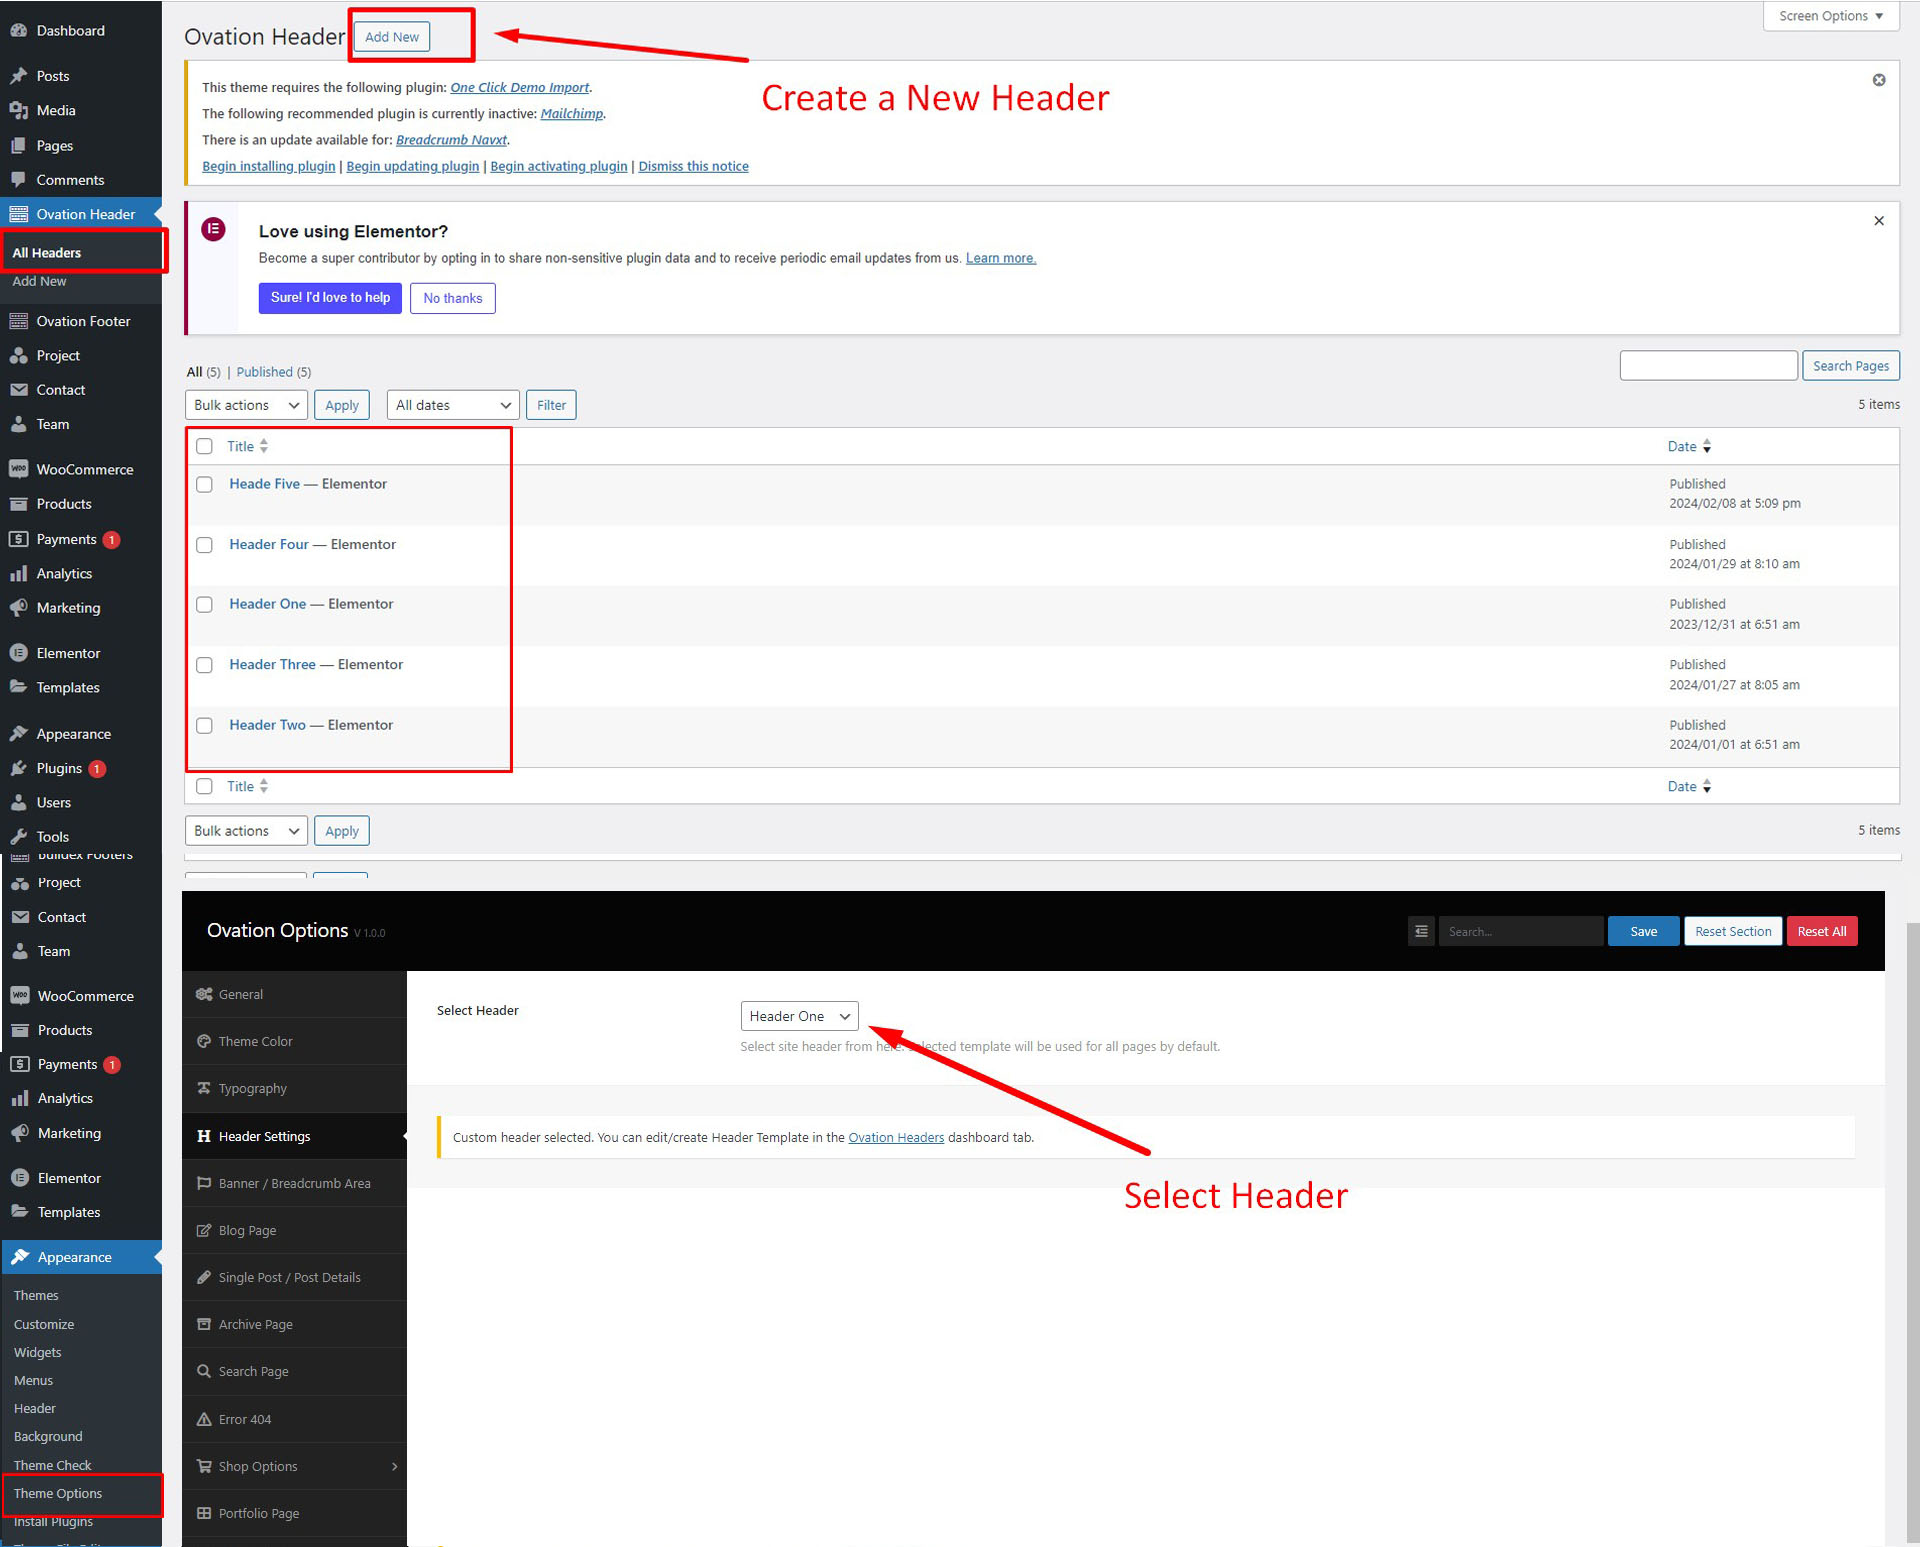Open the bottom Bulk actions dropdown
The image size is (1920, 1547).
(246, 831)
